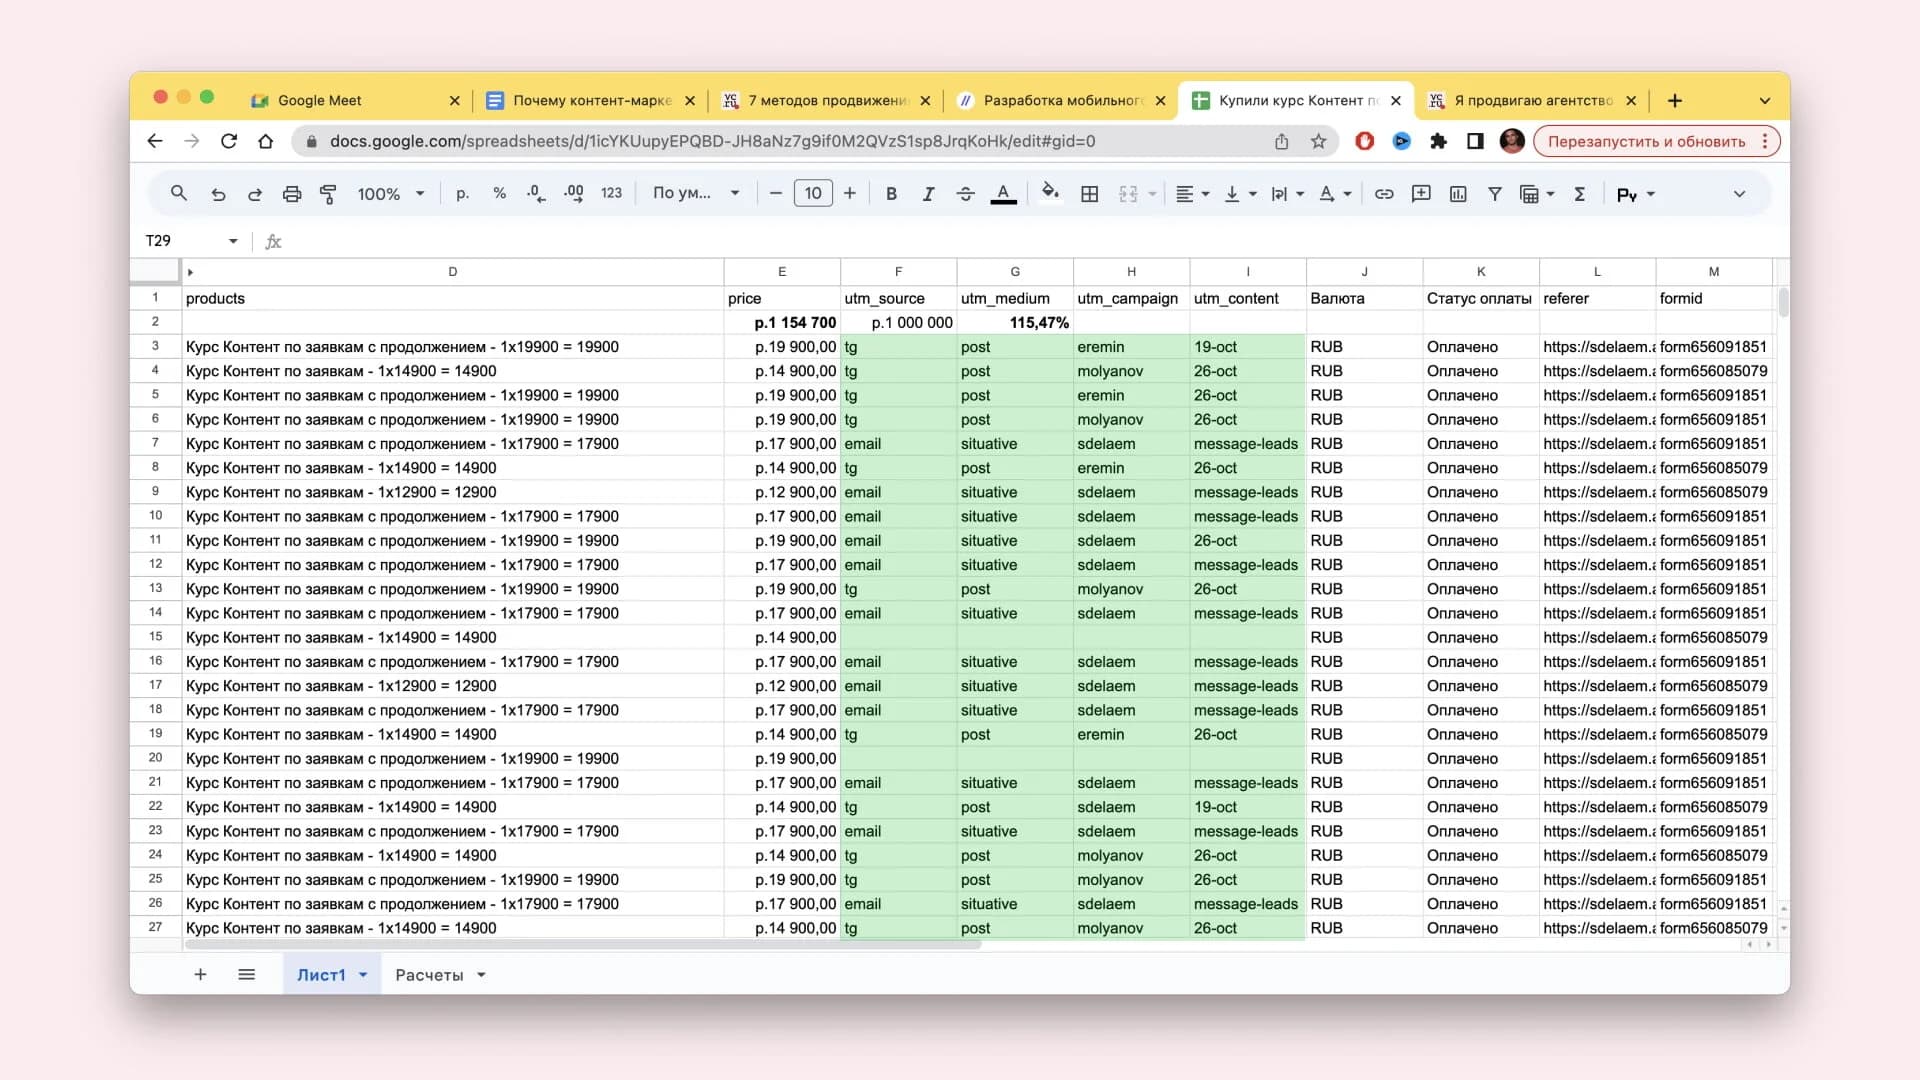Open the borders tool
This screenshot has width=1920, height=1080.
pos(1090,194)
